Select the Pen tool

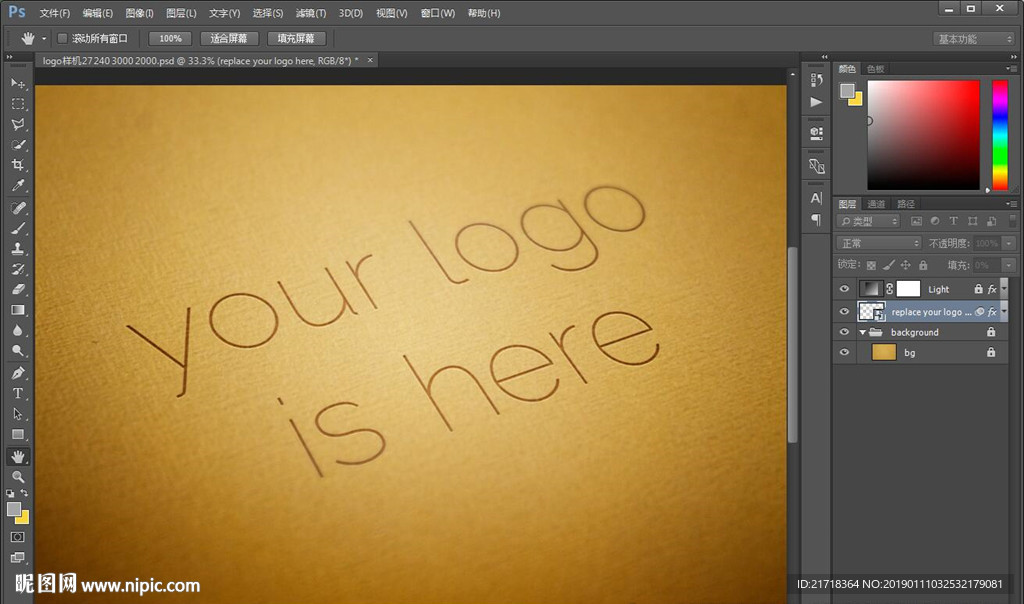(18, 373)
